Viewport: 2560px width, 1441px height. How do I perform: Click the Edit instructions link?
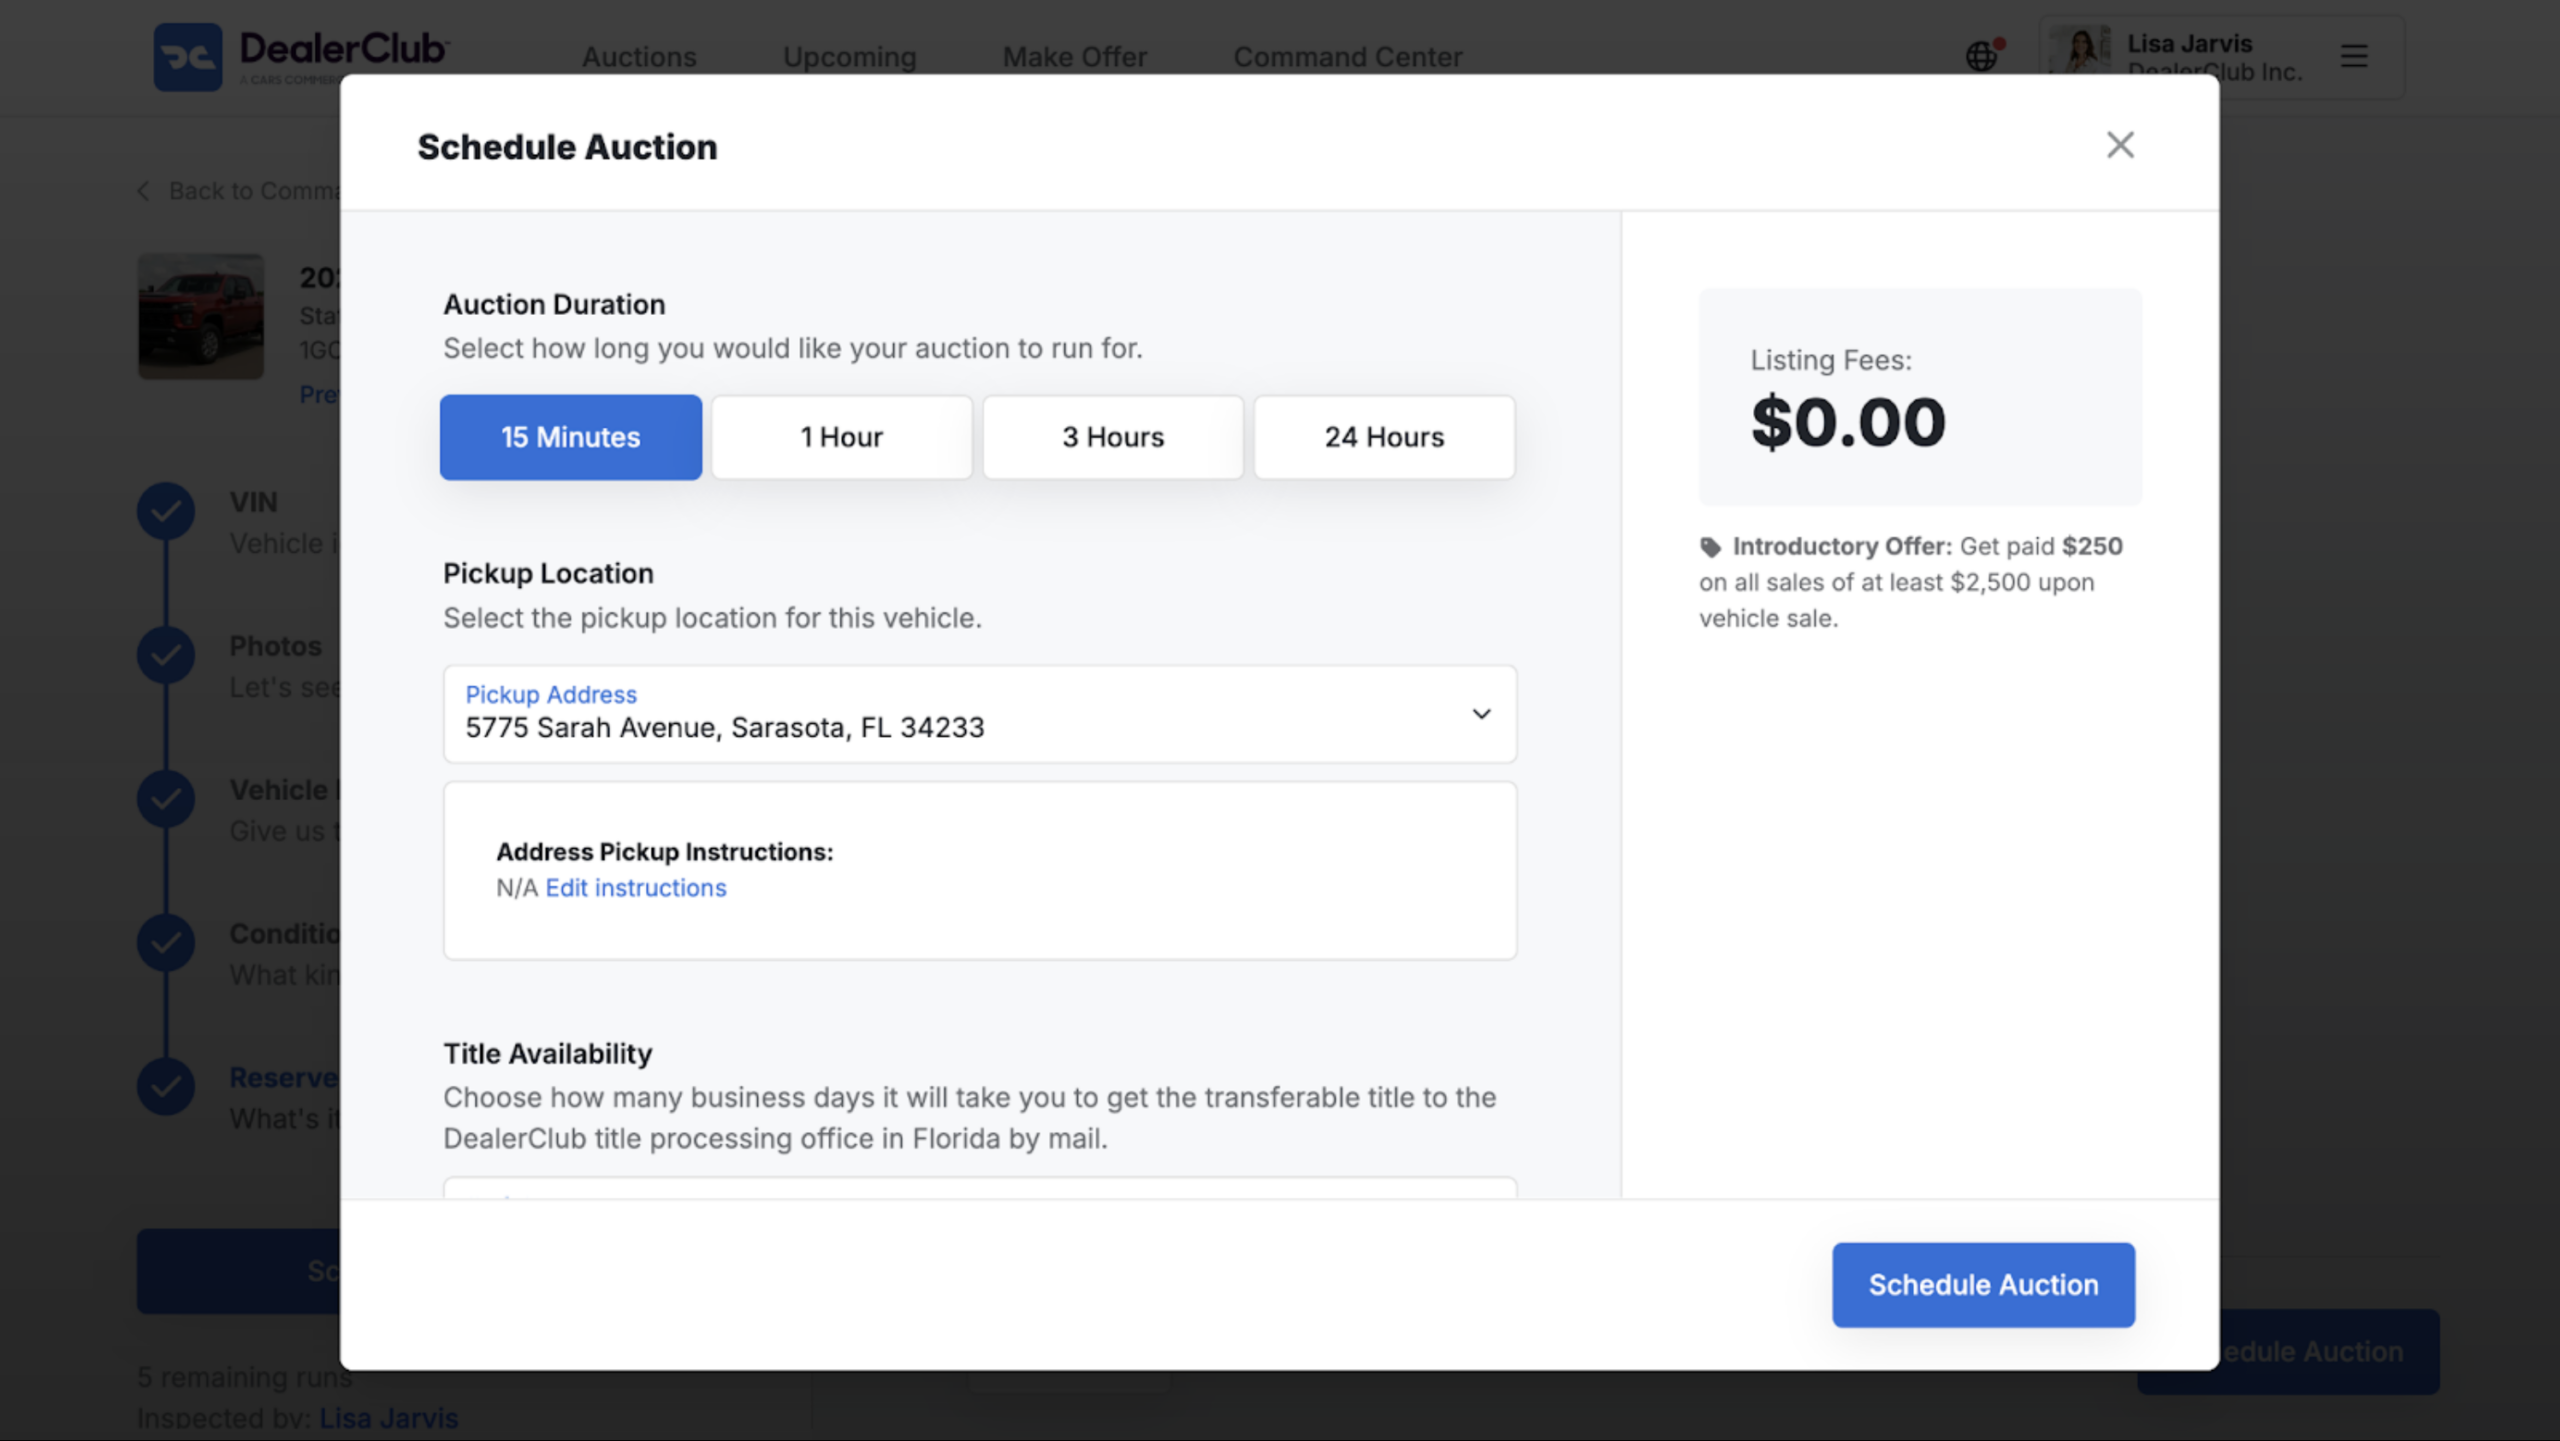[636, 888]
